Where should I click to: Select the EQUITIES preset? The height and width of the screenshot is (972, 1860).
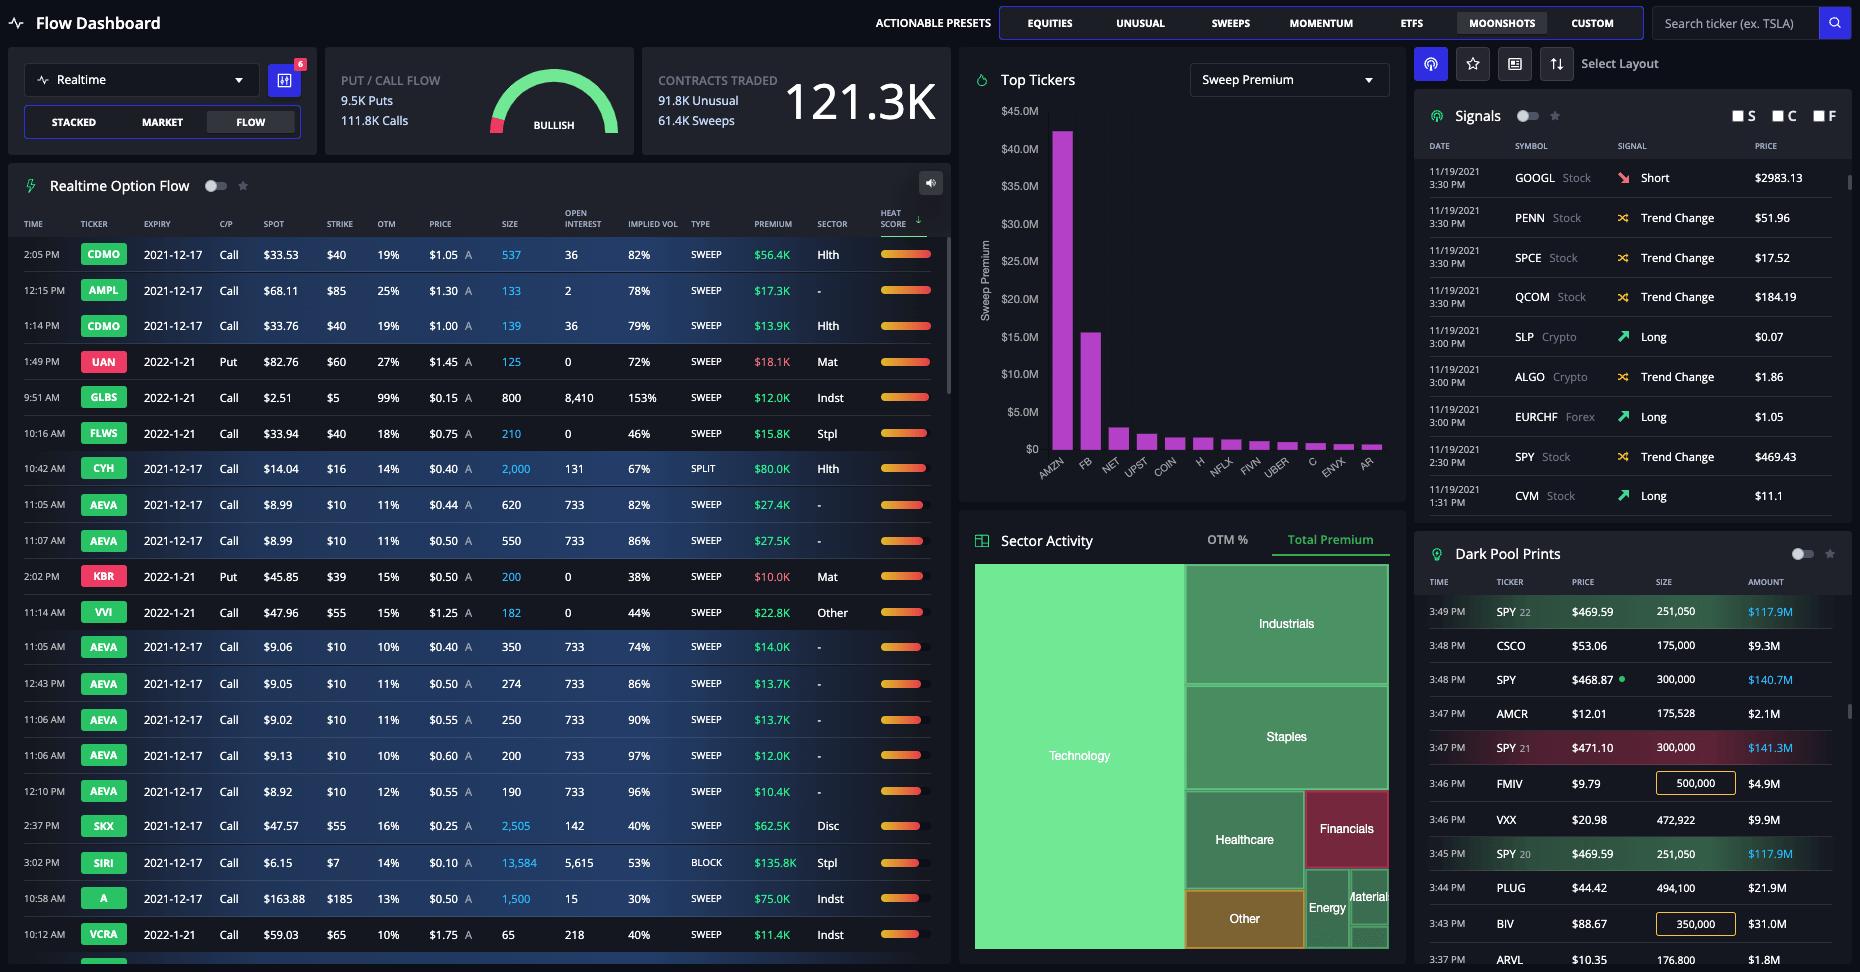[x=1050, y=23]
